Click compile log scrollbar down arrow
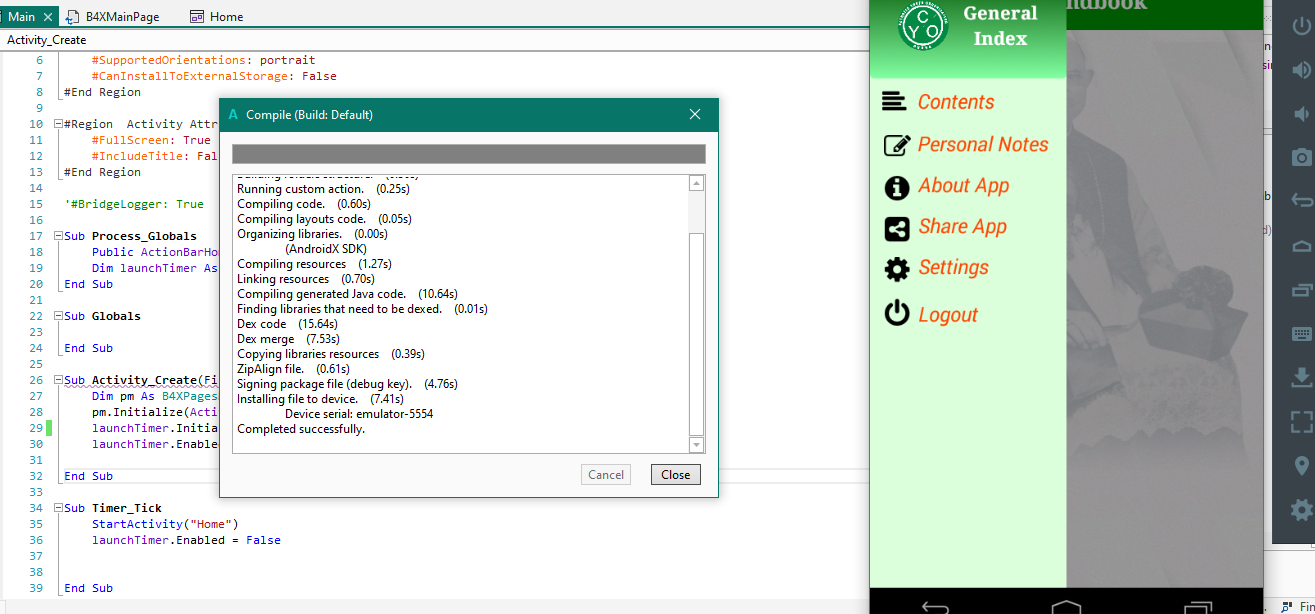 click(697, 445)
